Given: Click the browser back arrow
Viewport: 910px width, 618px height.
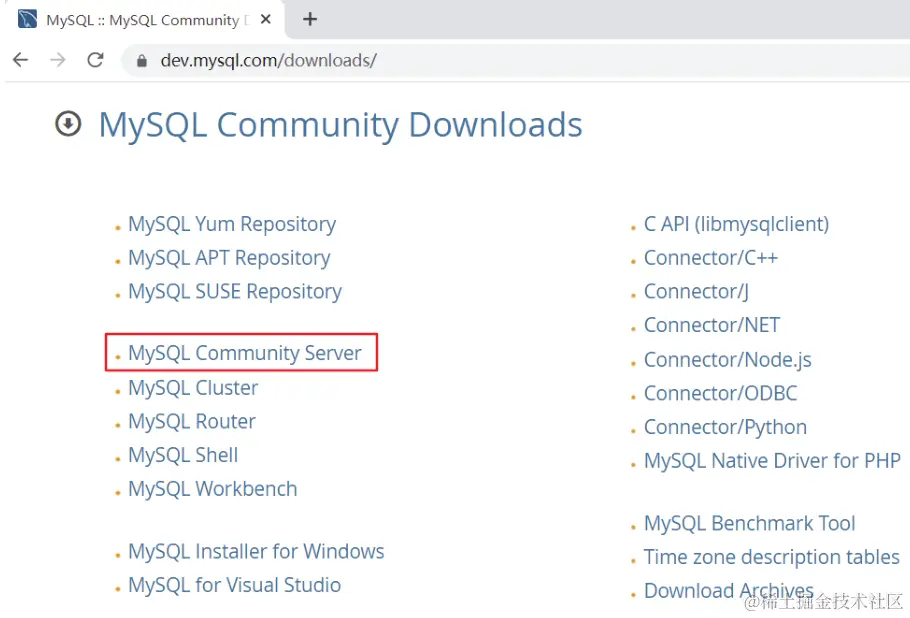Looking at the screenshot, I should [x=20, y=60].
